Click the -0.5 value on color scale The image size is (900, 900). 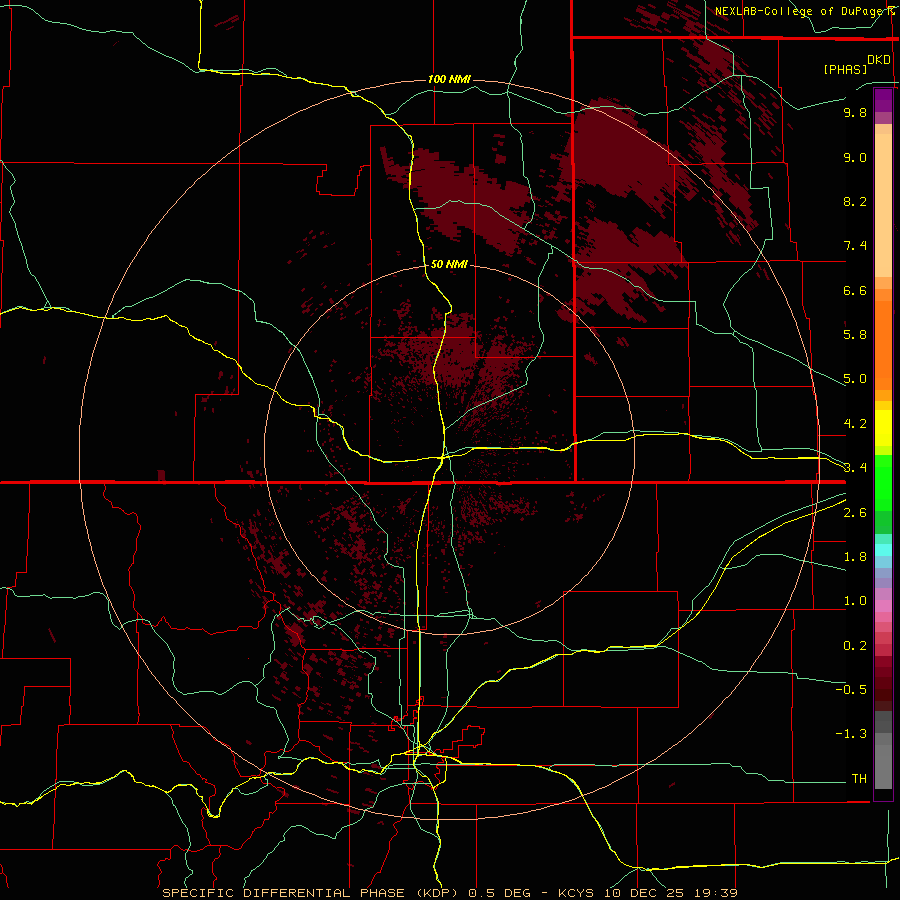pyautogui.click(x=851, y=690)
